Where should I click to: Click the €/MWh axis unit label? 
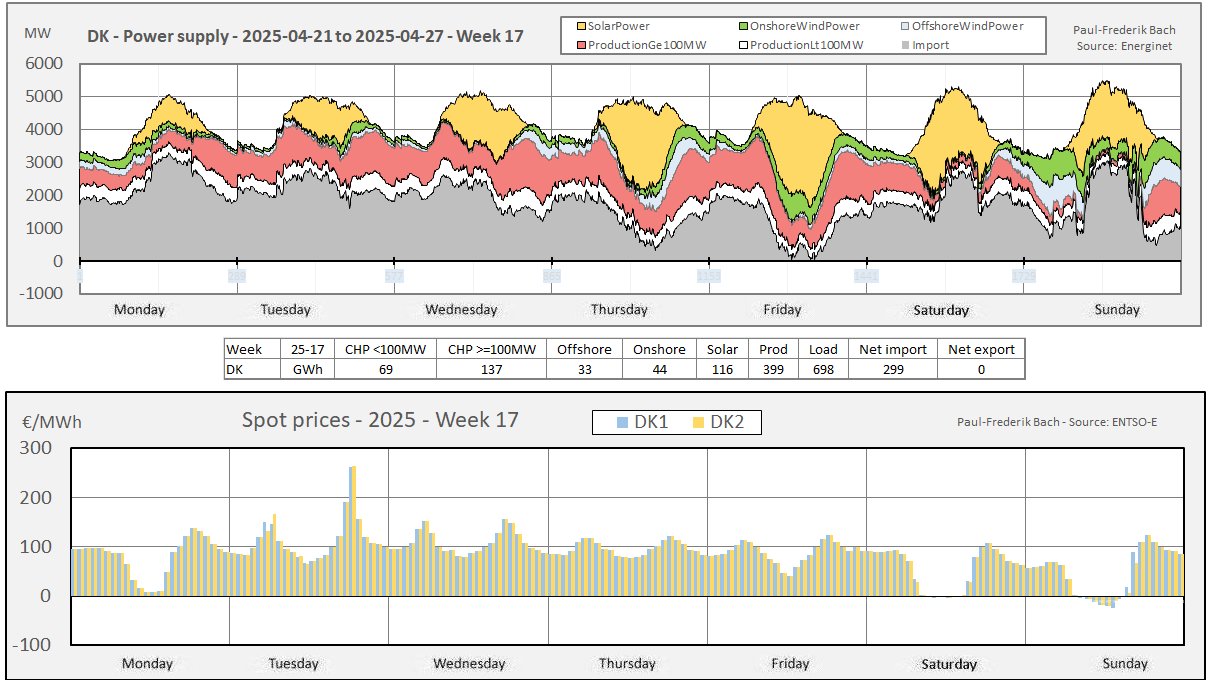52,422
